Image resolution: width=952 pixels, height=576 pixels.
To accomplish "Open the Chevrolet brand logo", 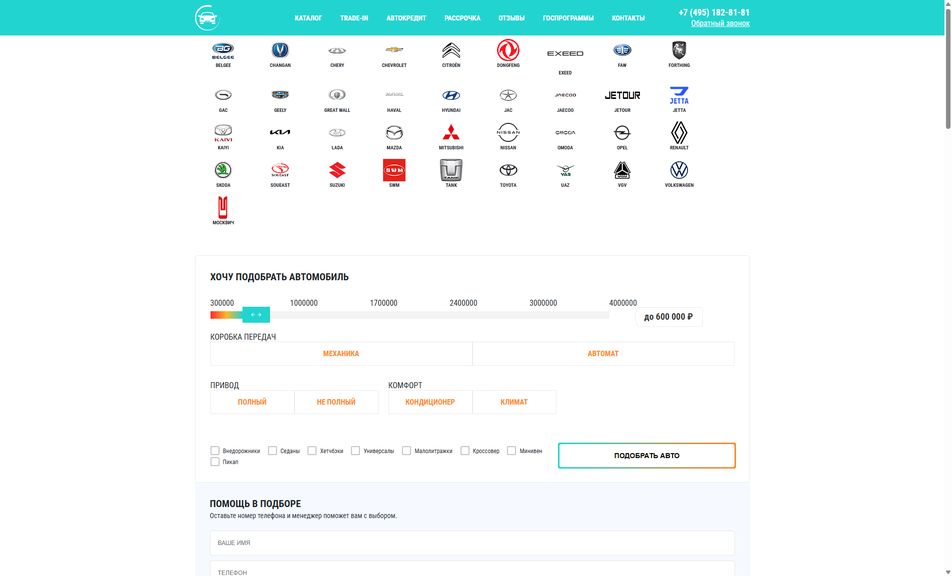I will [394, 50].
